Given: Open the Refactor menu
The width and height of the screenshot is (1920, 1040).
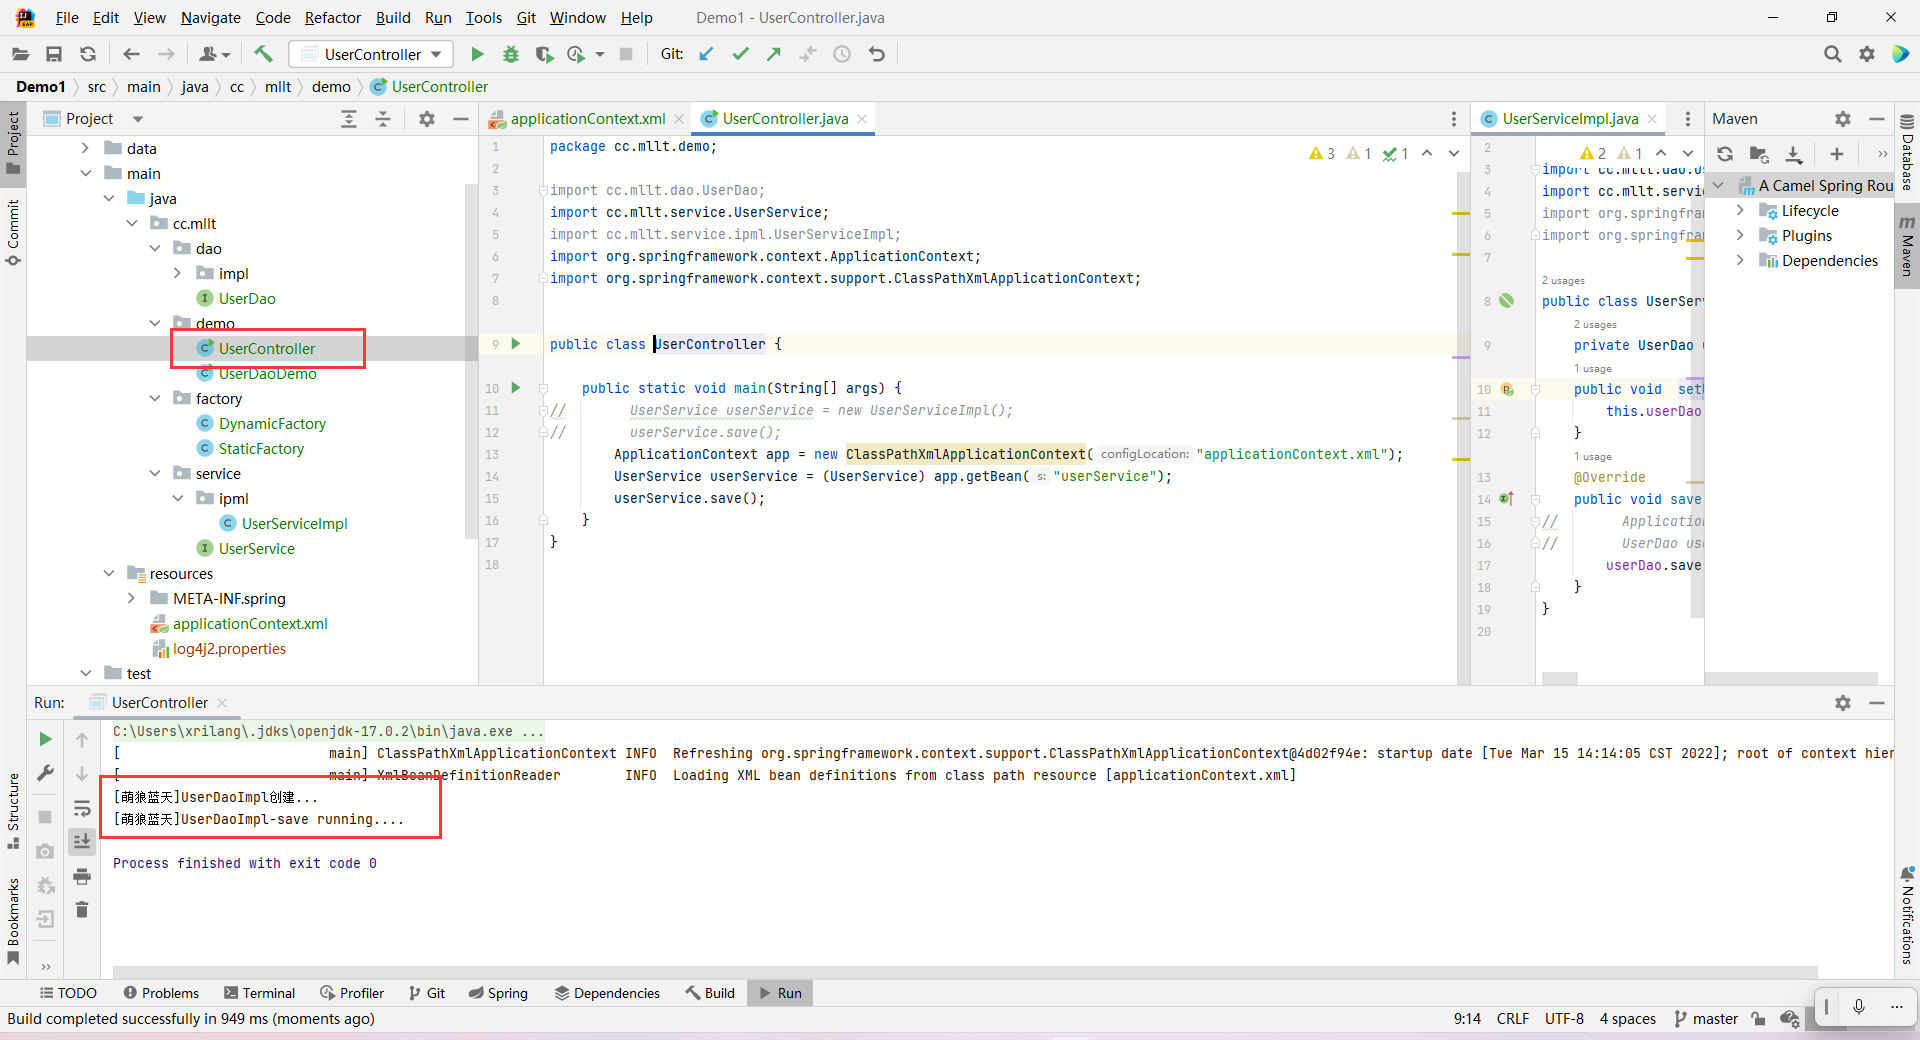Looking at the screenshot, I should pyautogui.click(x=333, y=18).
